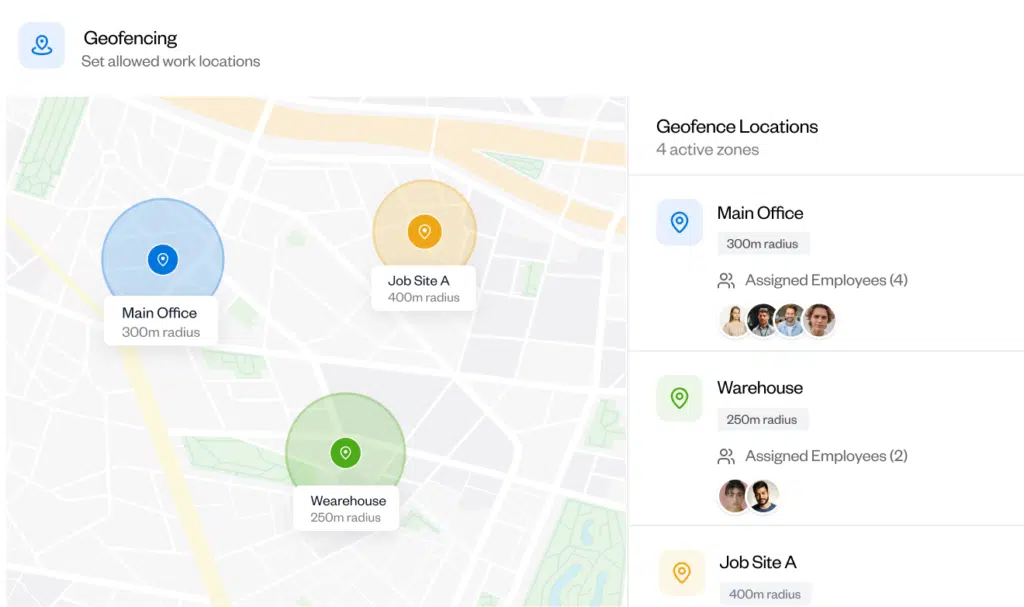Click the first employee avatar under Main Office
Image resolution: width=1024 pixels, height=607 pixels.
click(734, 320)
